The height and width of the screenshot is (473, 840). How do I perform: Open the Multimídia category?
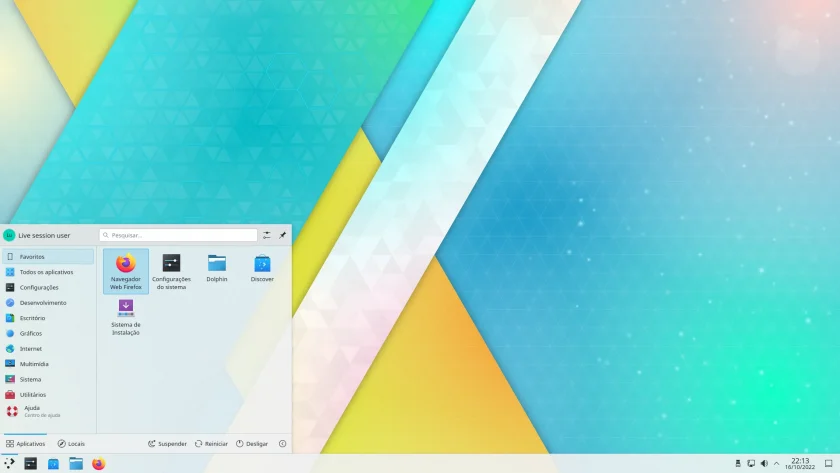tap(48, 364)
